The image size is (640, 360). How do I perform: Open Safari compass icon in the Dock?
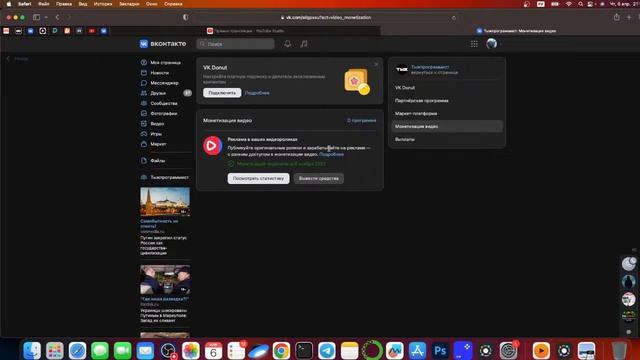click(x=77, y=350)
